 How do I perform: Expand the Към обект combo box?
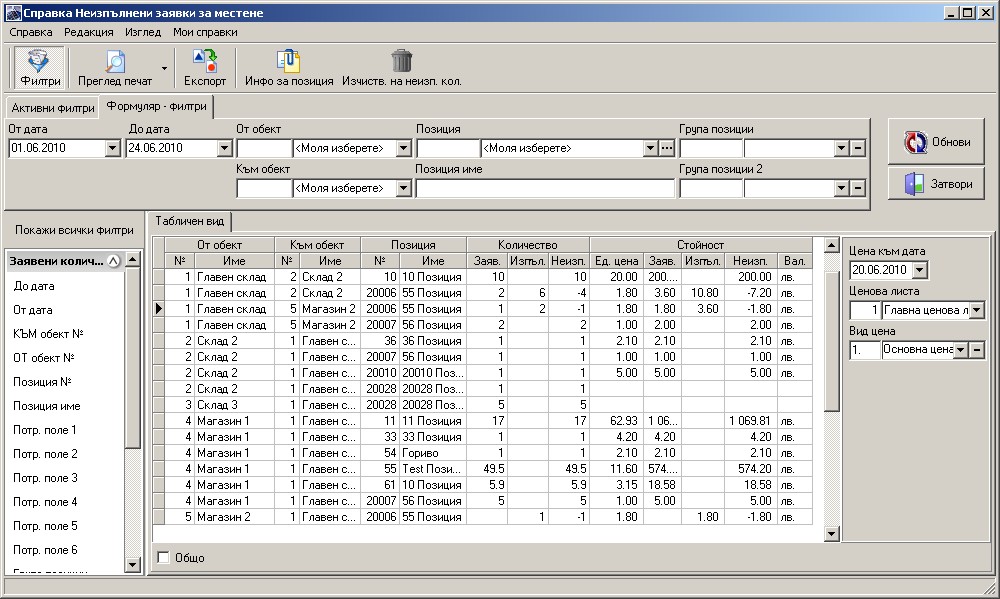(403, 188)
